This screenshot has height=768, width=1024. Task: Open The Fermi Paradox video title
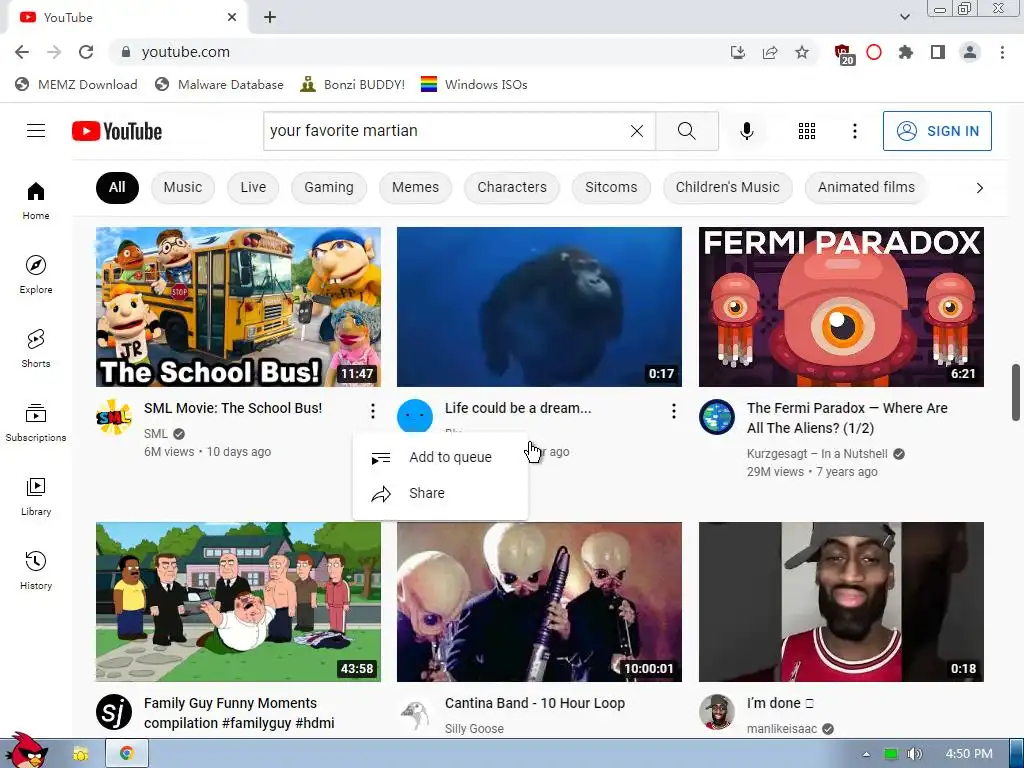[847, 418]
